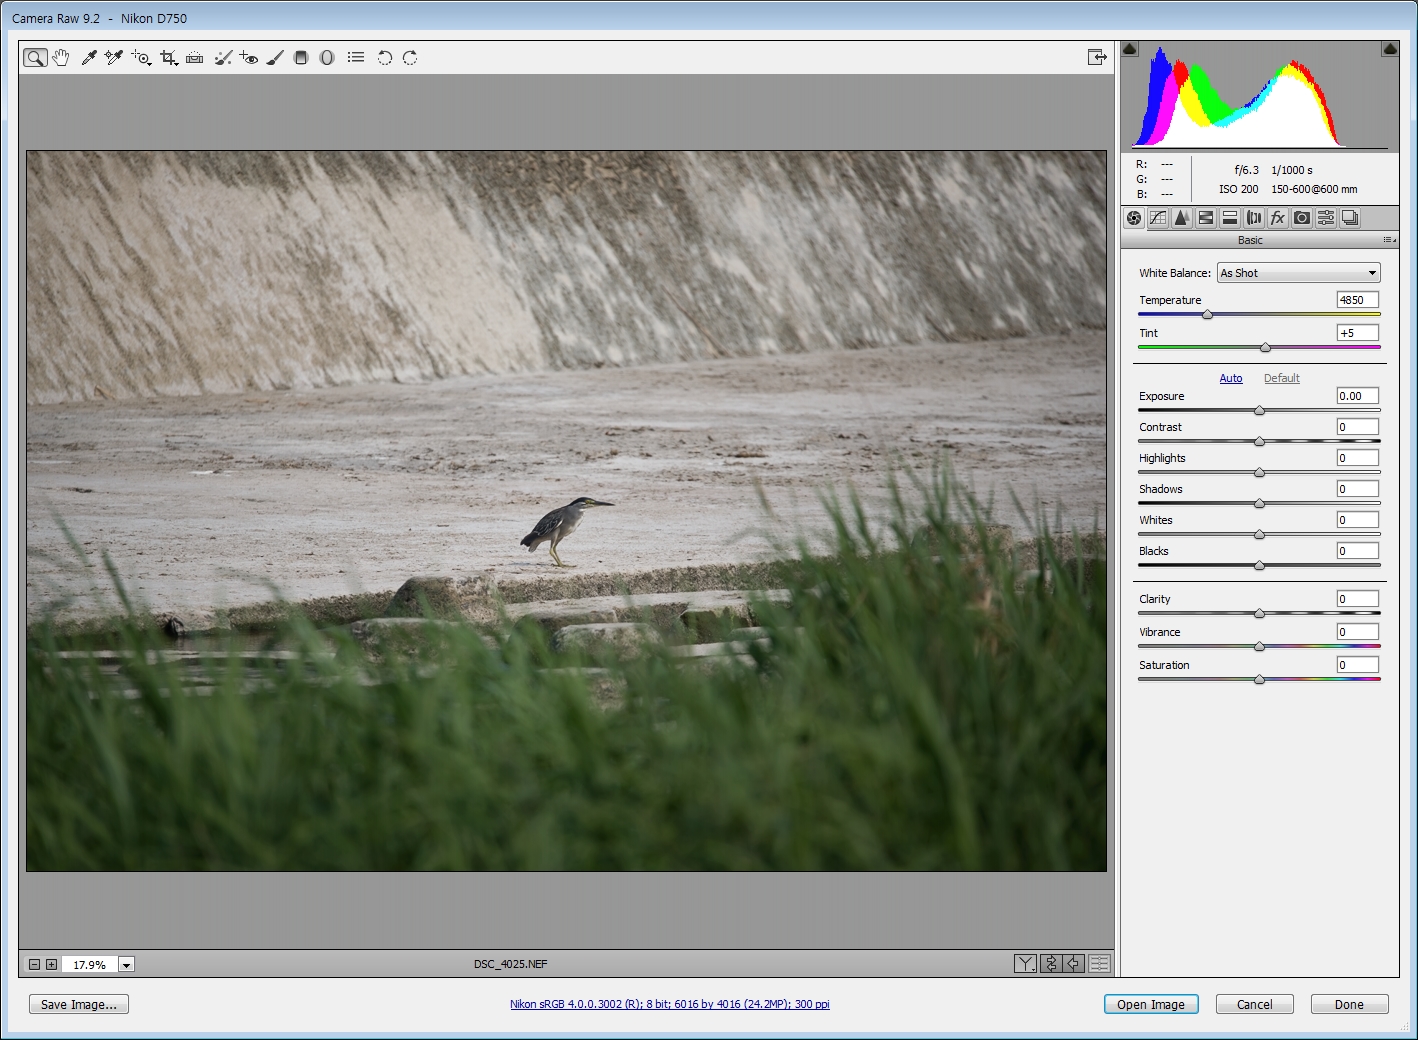Open the White Balance dropdown
Screen dimensions: 1418x1040
(x=1298, y=273)
